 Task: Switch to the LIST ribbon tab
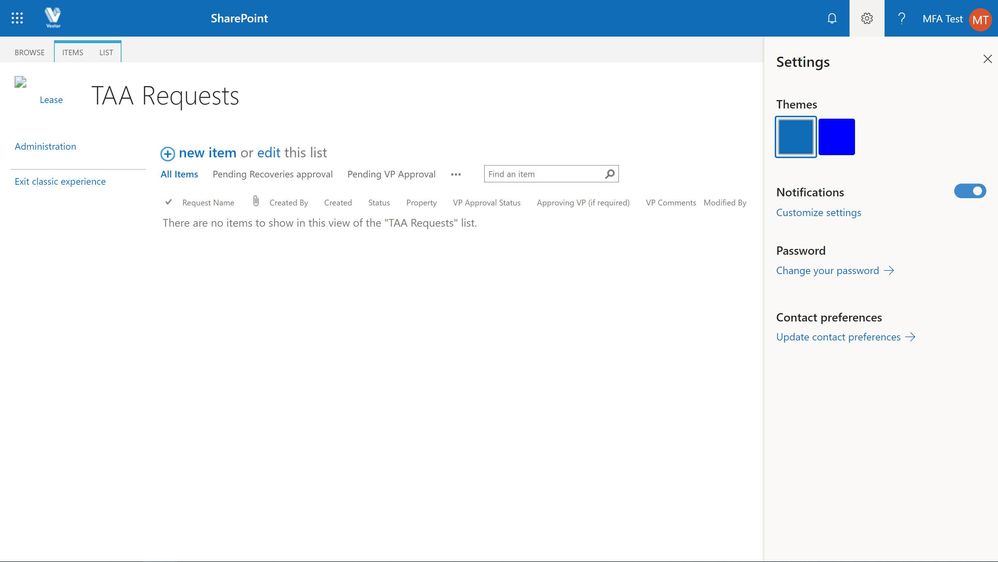pos(106,52)
